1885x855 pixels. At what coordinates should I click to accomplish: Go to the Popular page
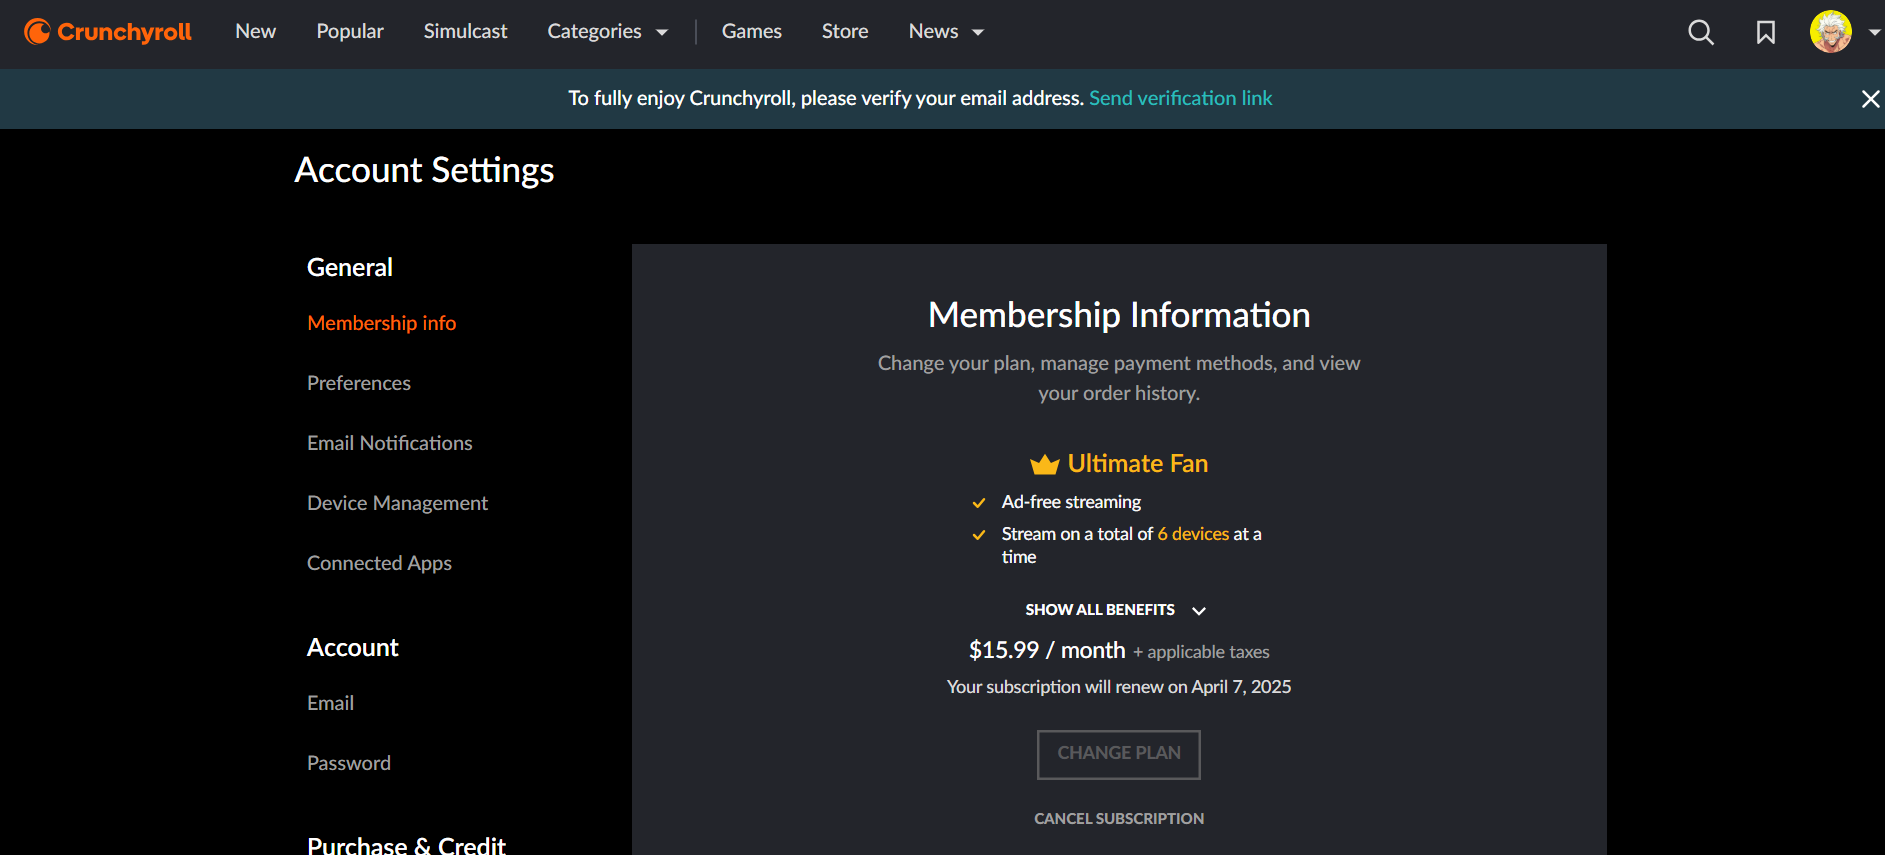tap(350, 32)
